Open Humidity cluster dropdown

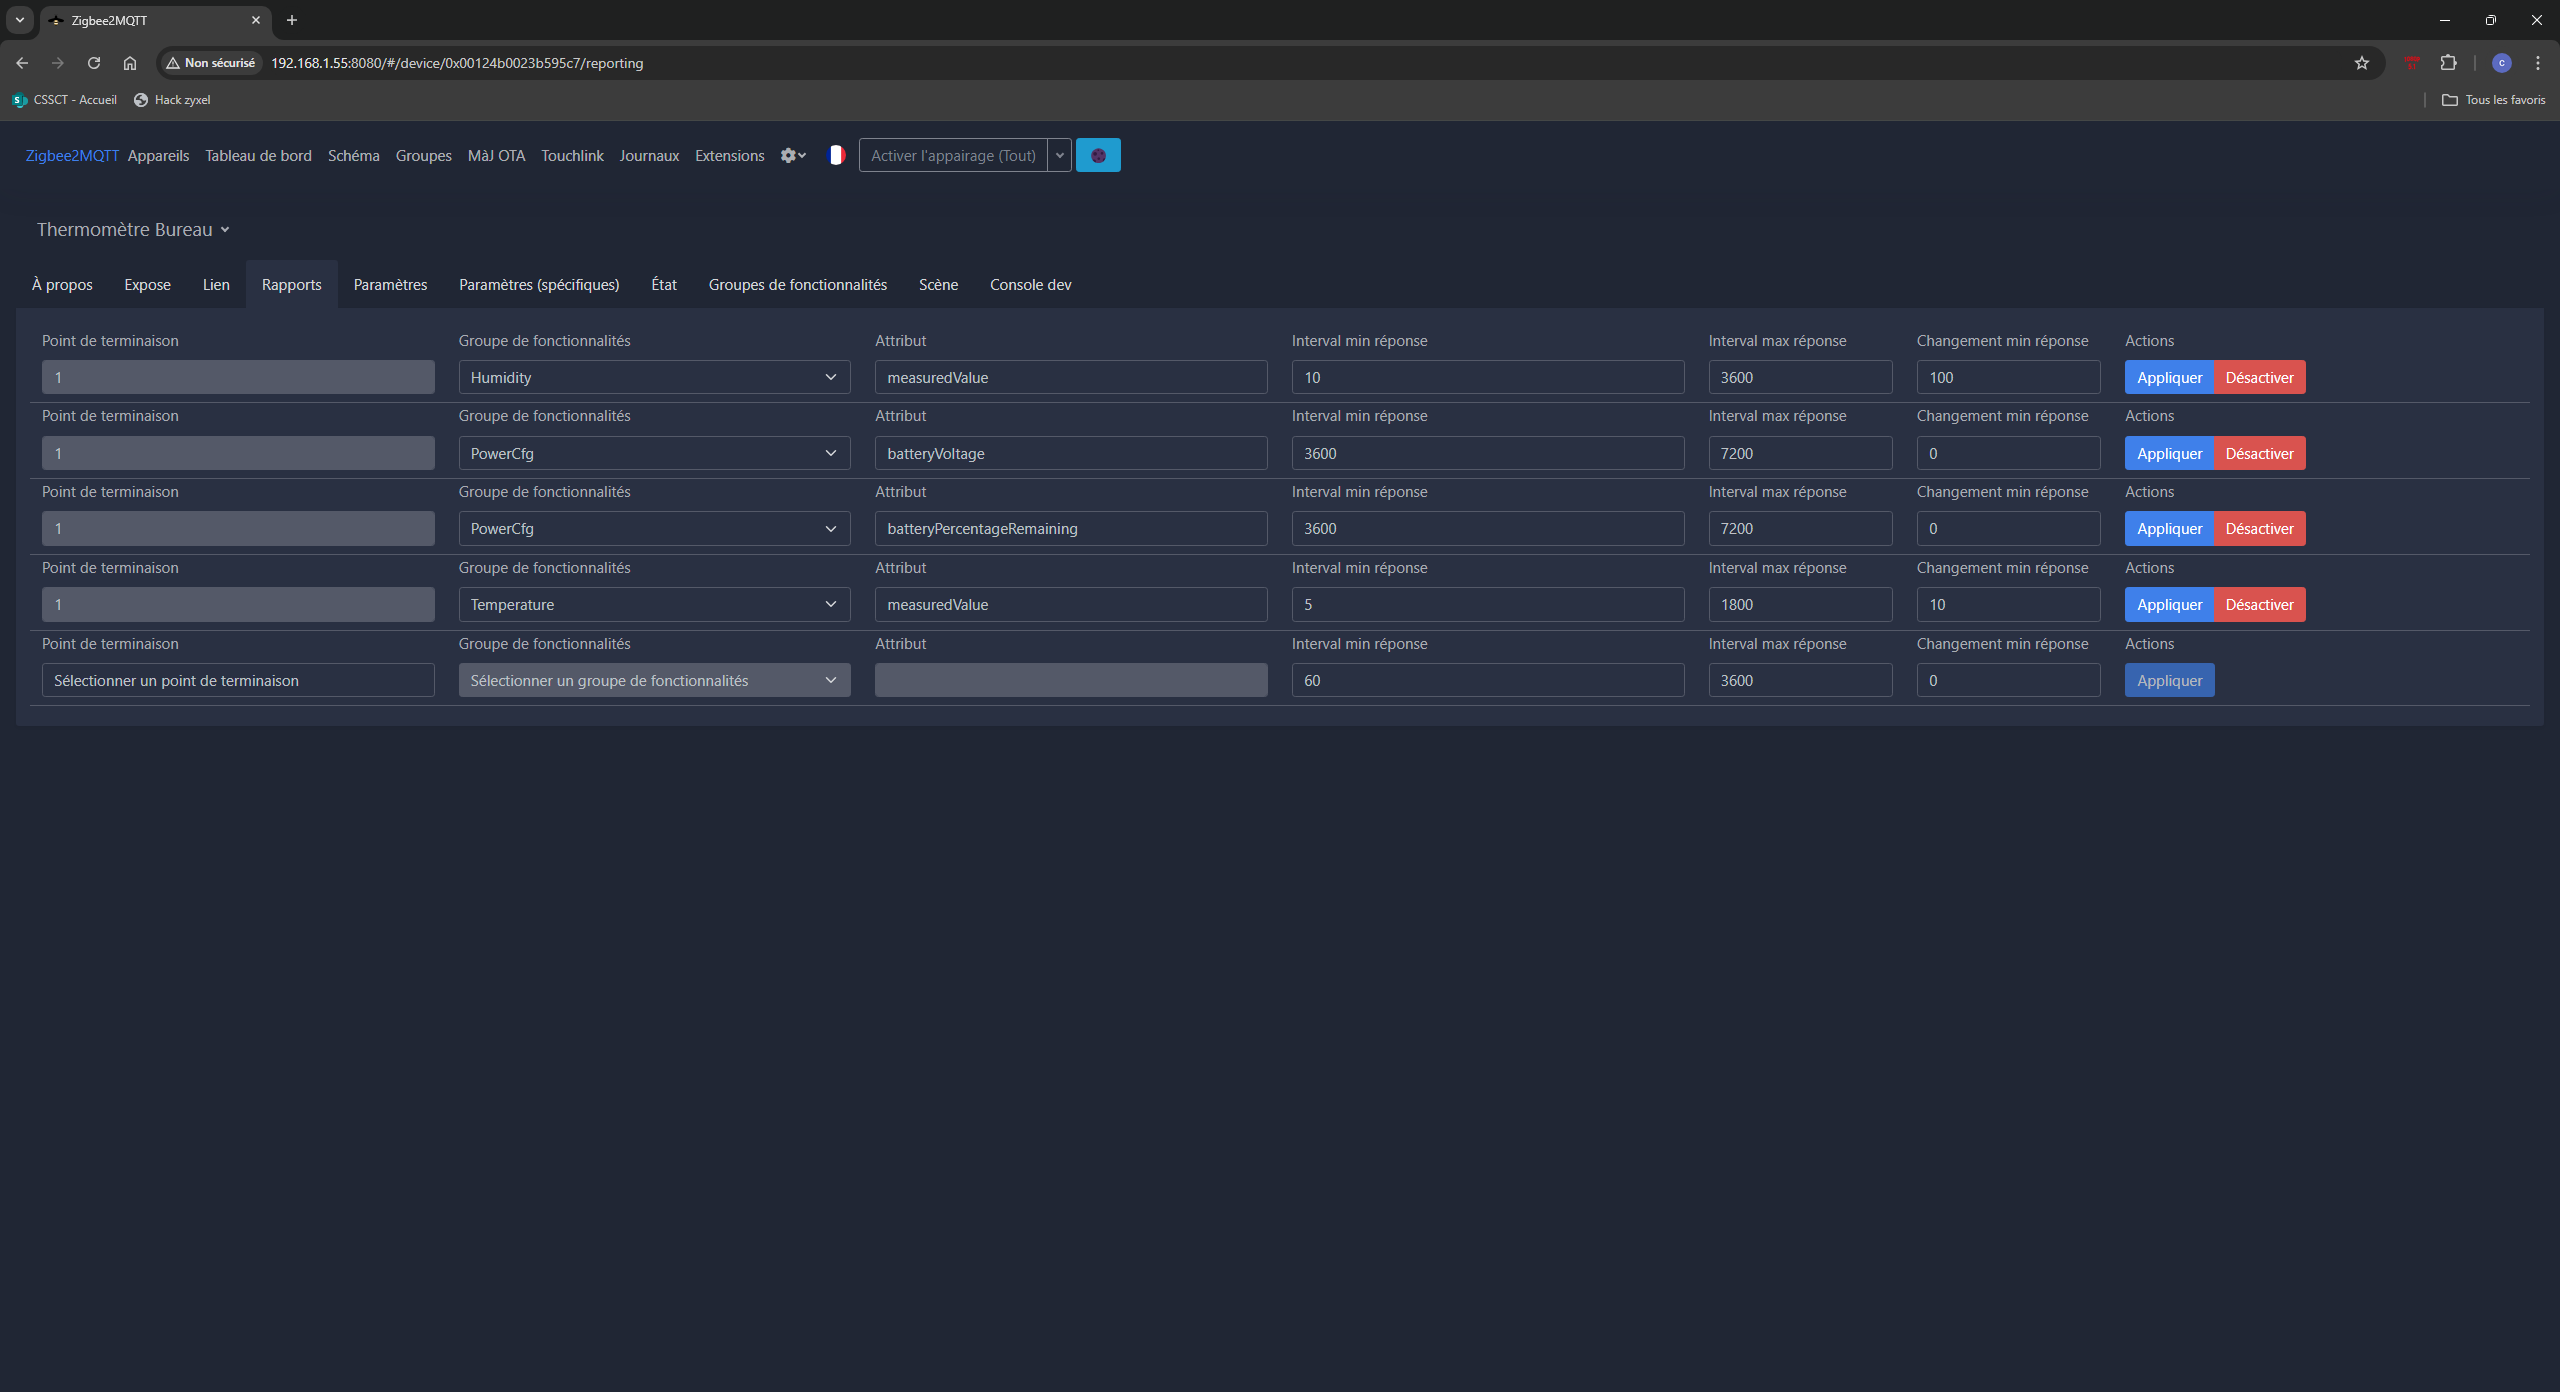654,377
